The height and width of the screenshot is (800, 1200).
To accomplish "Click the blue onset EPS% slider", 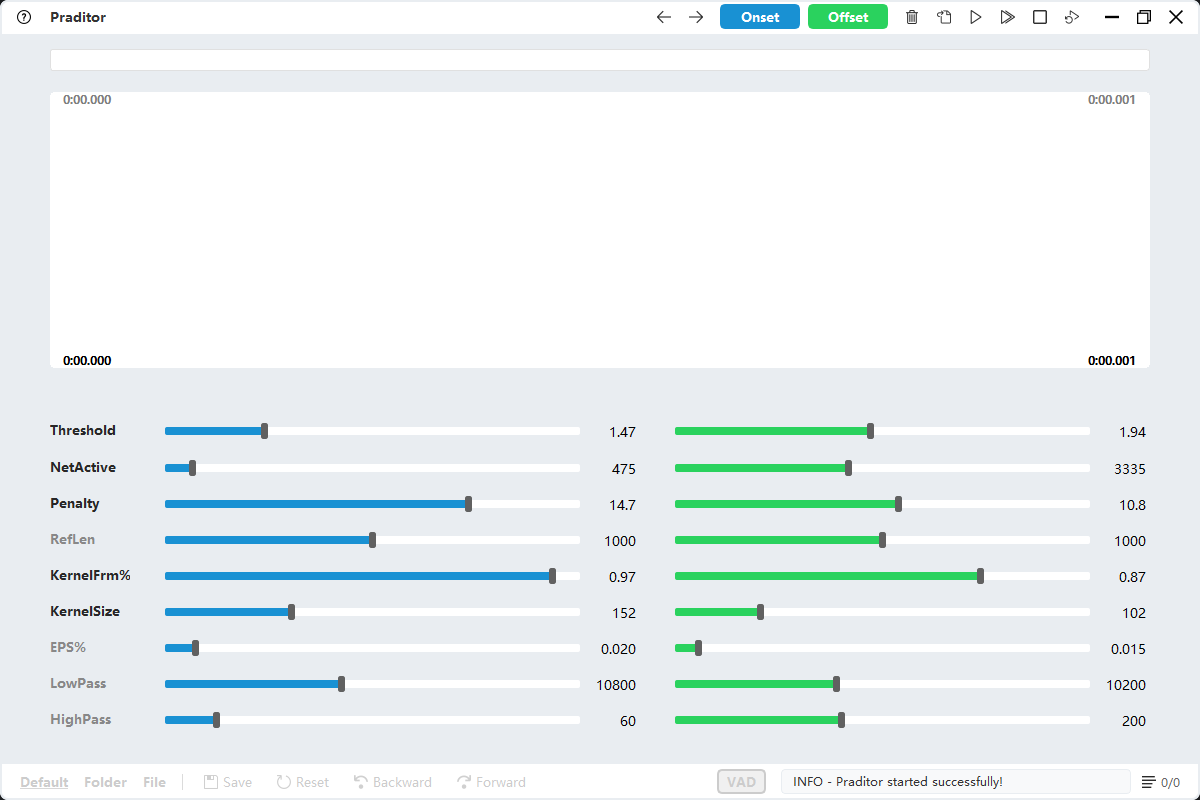I will pyautogui.click(x=372, y=648).
